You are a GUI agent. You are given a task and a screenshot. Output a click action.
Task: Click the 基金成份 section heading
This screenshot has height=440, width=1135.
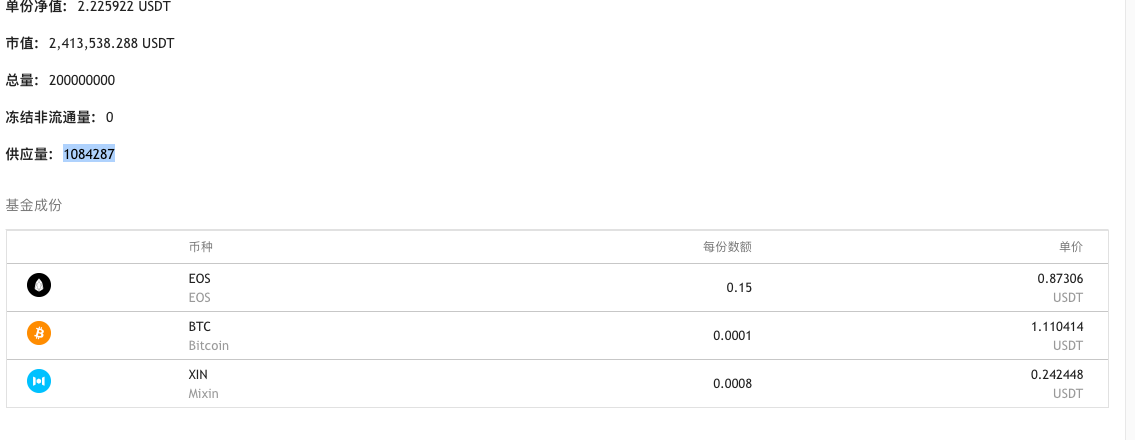coord(34,205)
